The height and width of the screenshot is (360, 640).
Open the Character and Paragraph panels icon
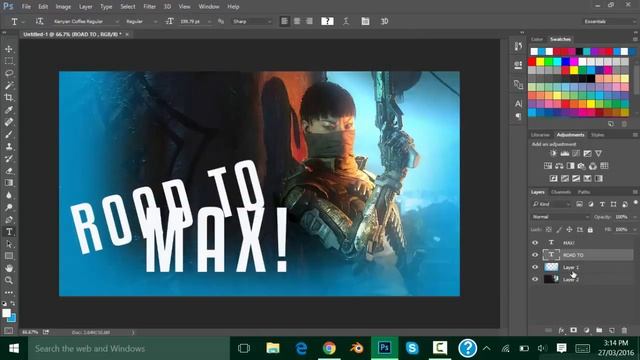[365, 21]
